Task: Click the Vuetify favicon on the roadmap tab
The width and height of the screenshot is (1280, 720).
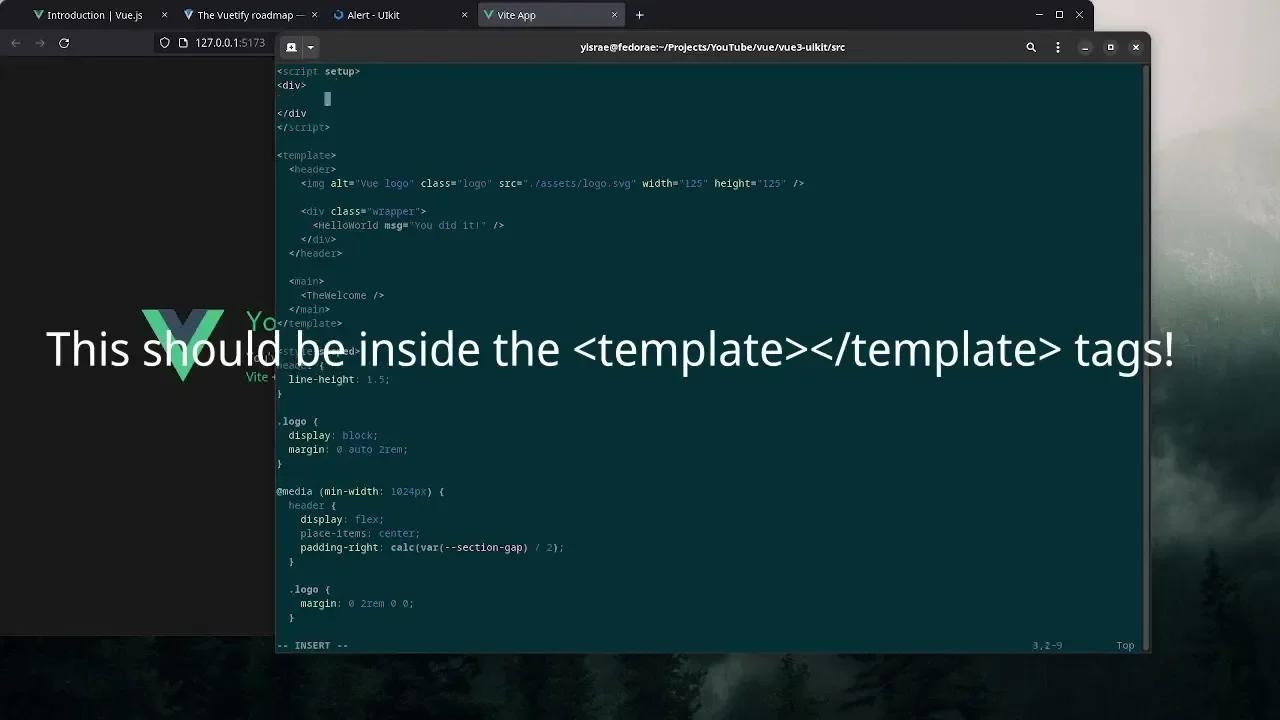Action: click(x=191, y=14)
